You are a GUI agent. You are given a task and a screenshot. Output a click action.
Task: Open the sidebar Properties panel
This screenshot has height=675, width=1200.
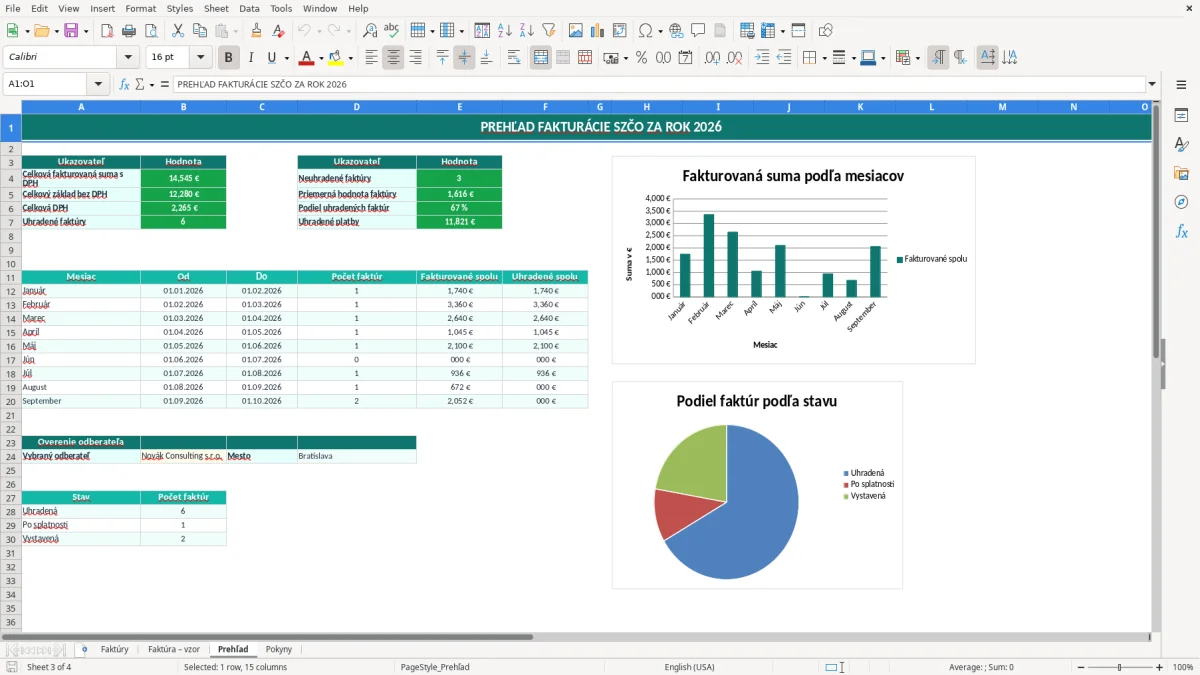1181,116
